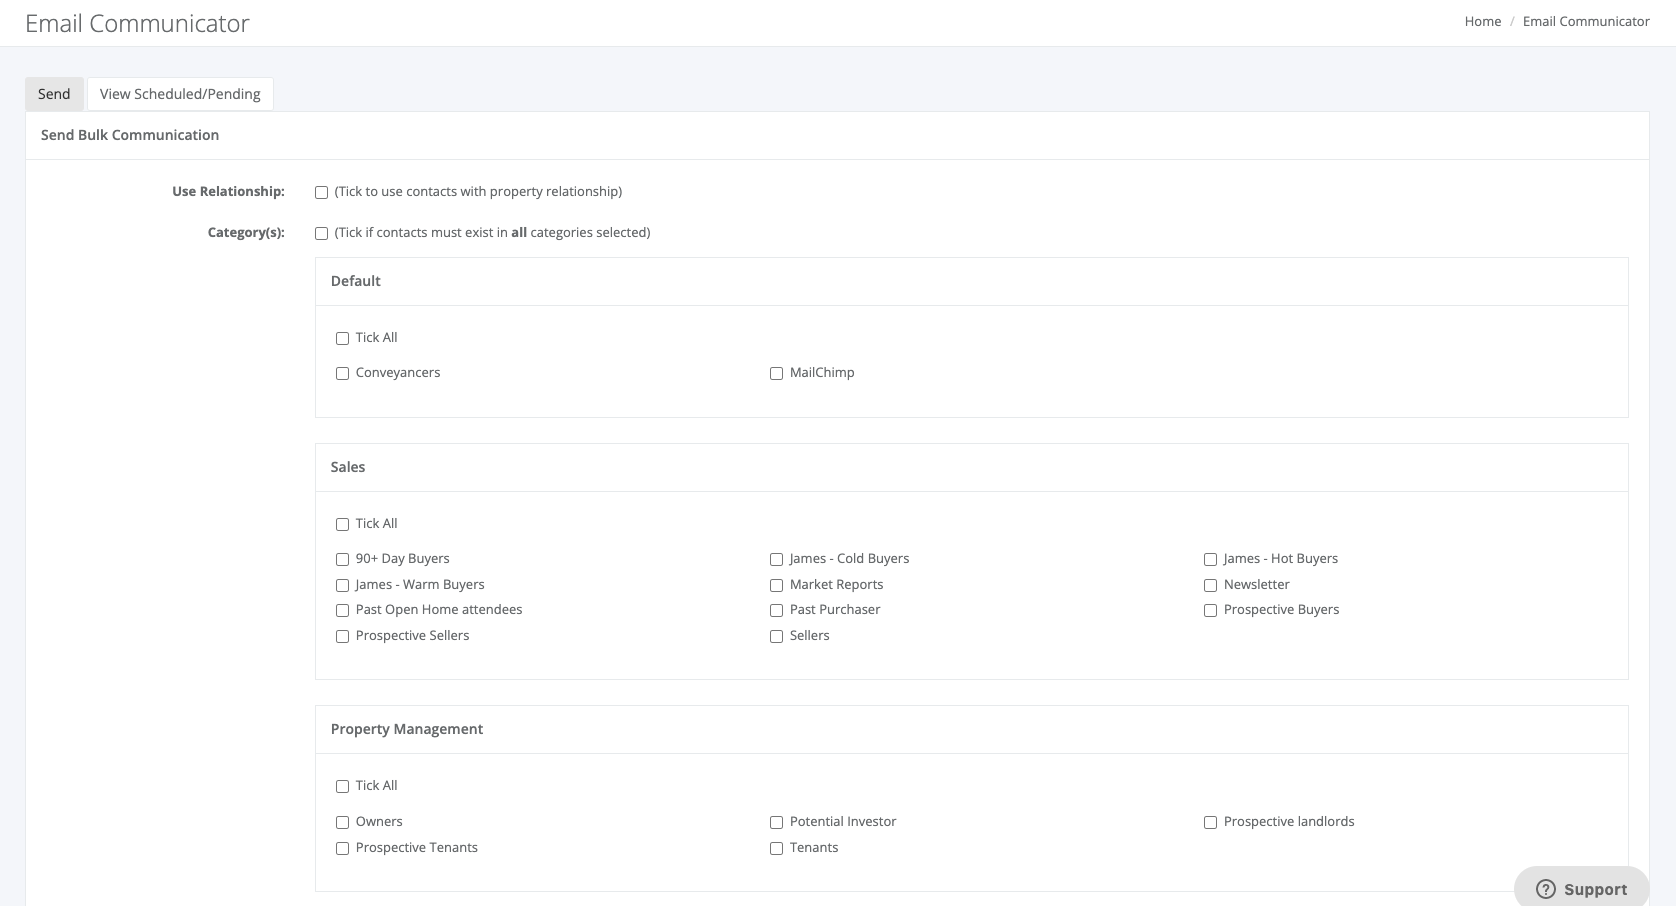
Task: Check Prospective Sellers box
Action: 342,636
